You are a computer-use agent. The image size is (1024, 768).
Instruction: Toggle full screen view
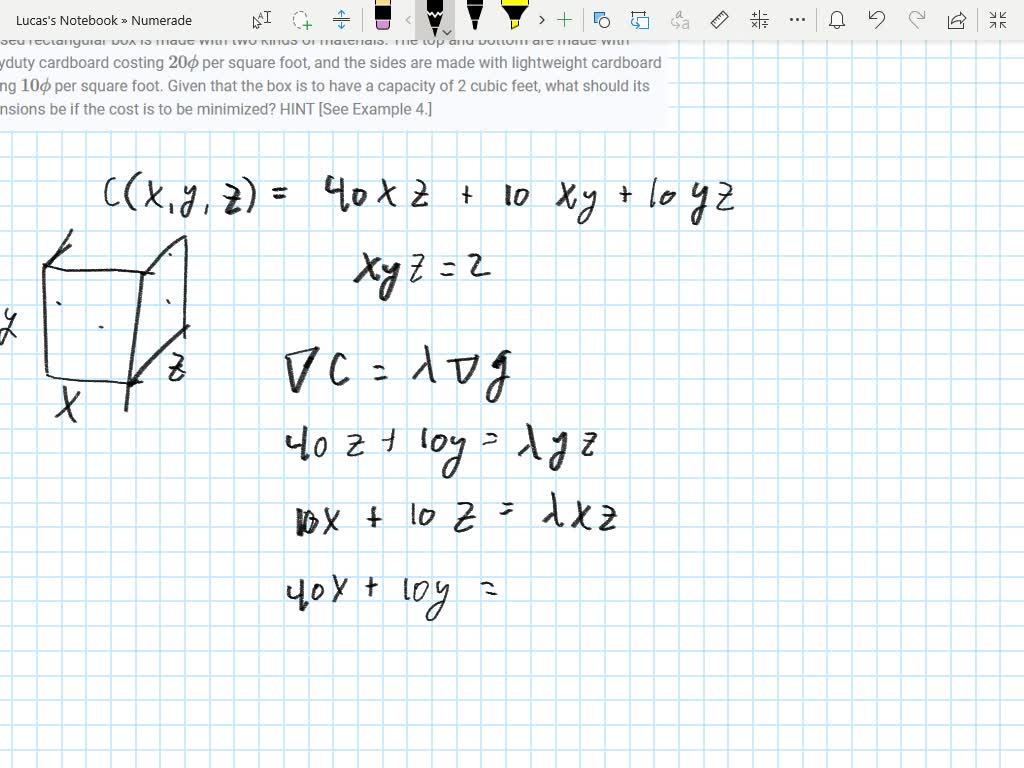click(x=997, y=19)
